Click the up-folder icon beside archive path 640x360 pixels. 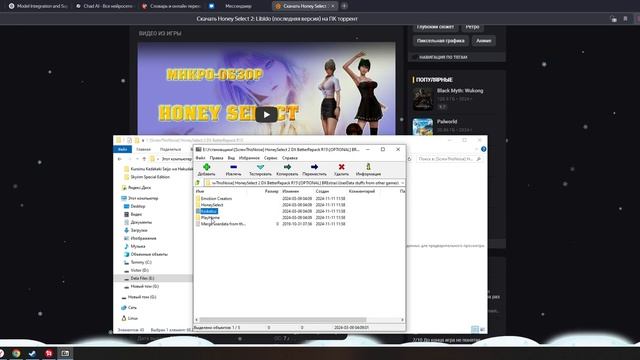[x=198, y=183]
